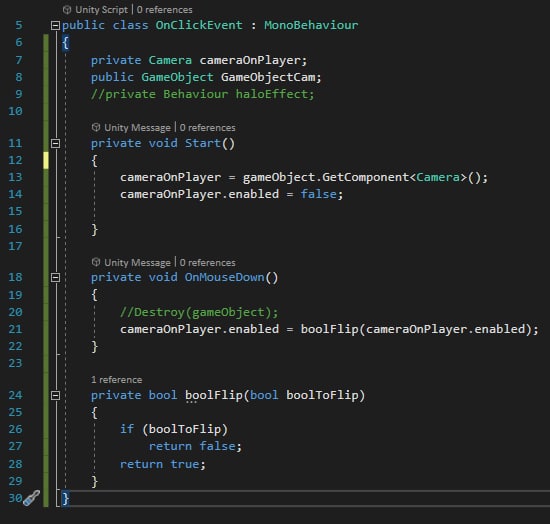The height and width of the screenshot is (524, 550).
Task: Open '1 reference' link above boolFlip
Action: (x=116, y=379)
